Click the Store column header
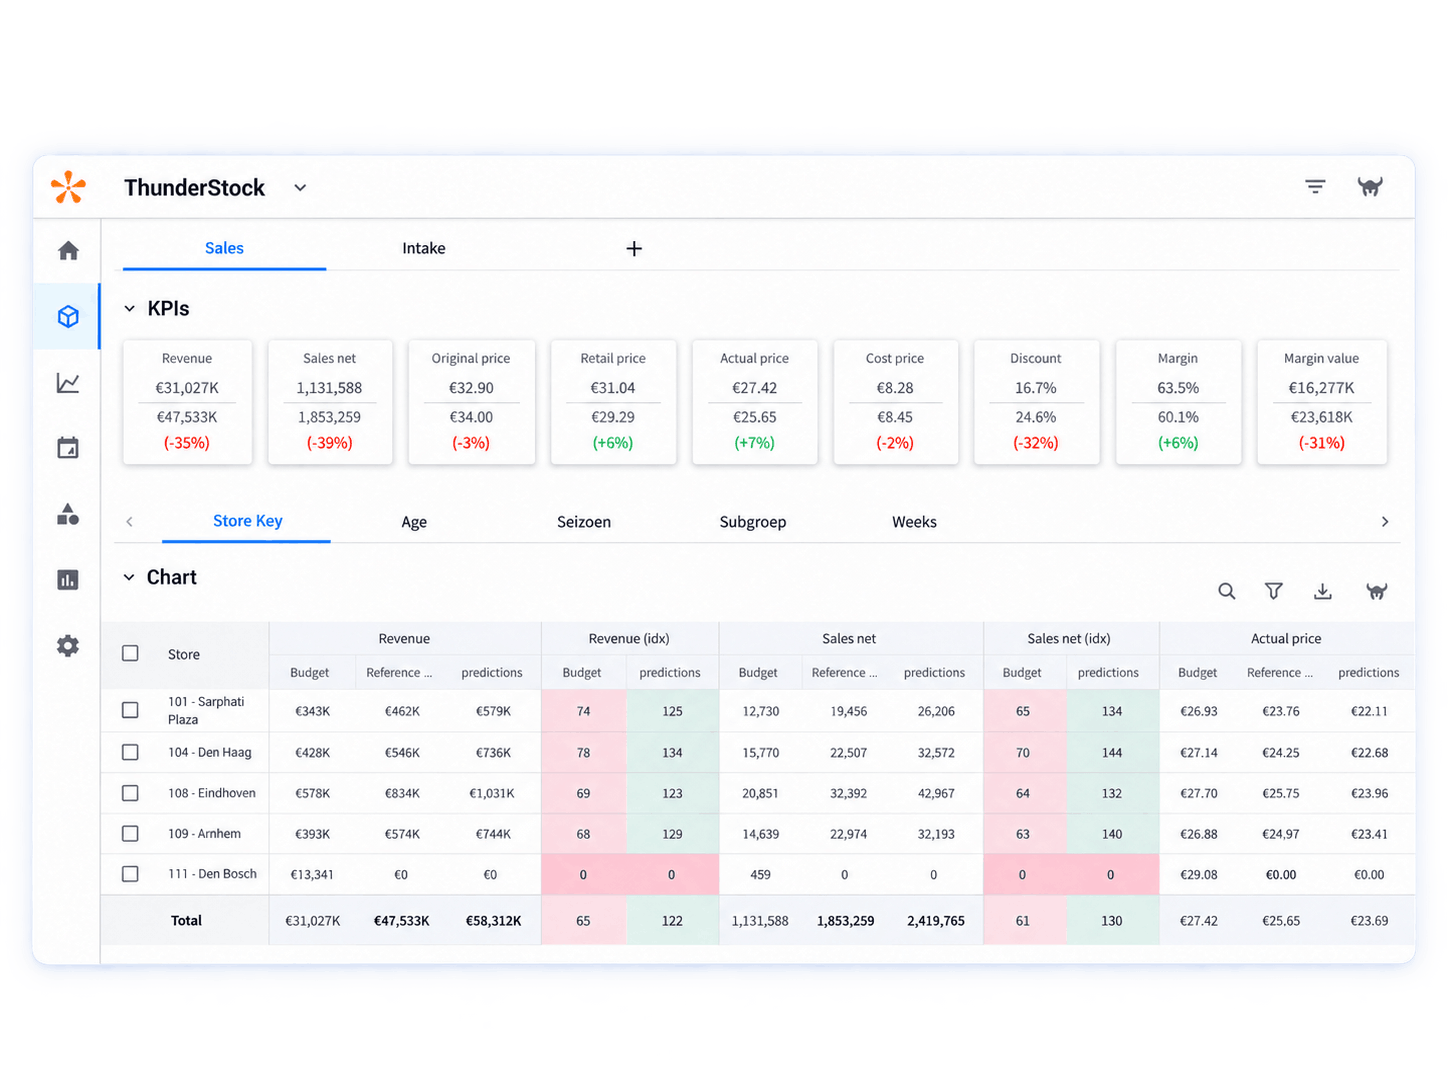The height and width of the screenshot is (1086, 1448). (184, 654)
